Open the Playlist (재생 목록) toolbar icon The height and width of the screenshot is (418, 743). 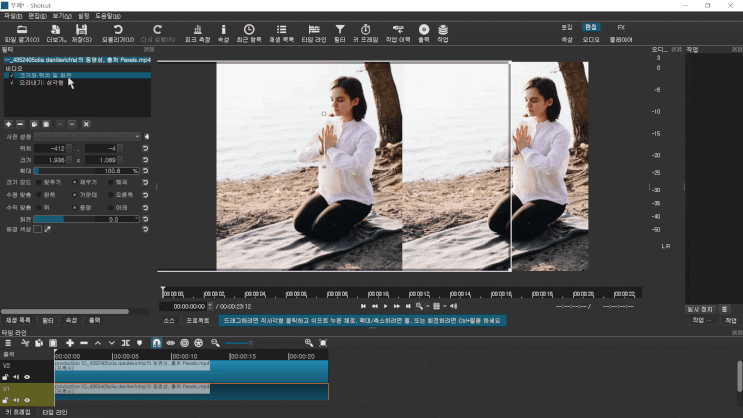281,29
